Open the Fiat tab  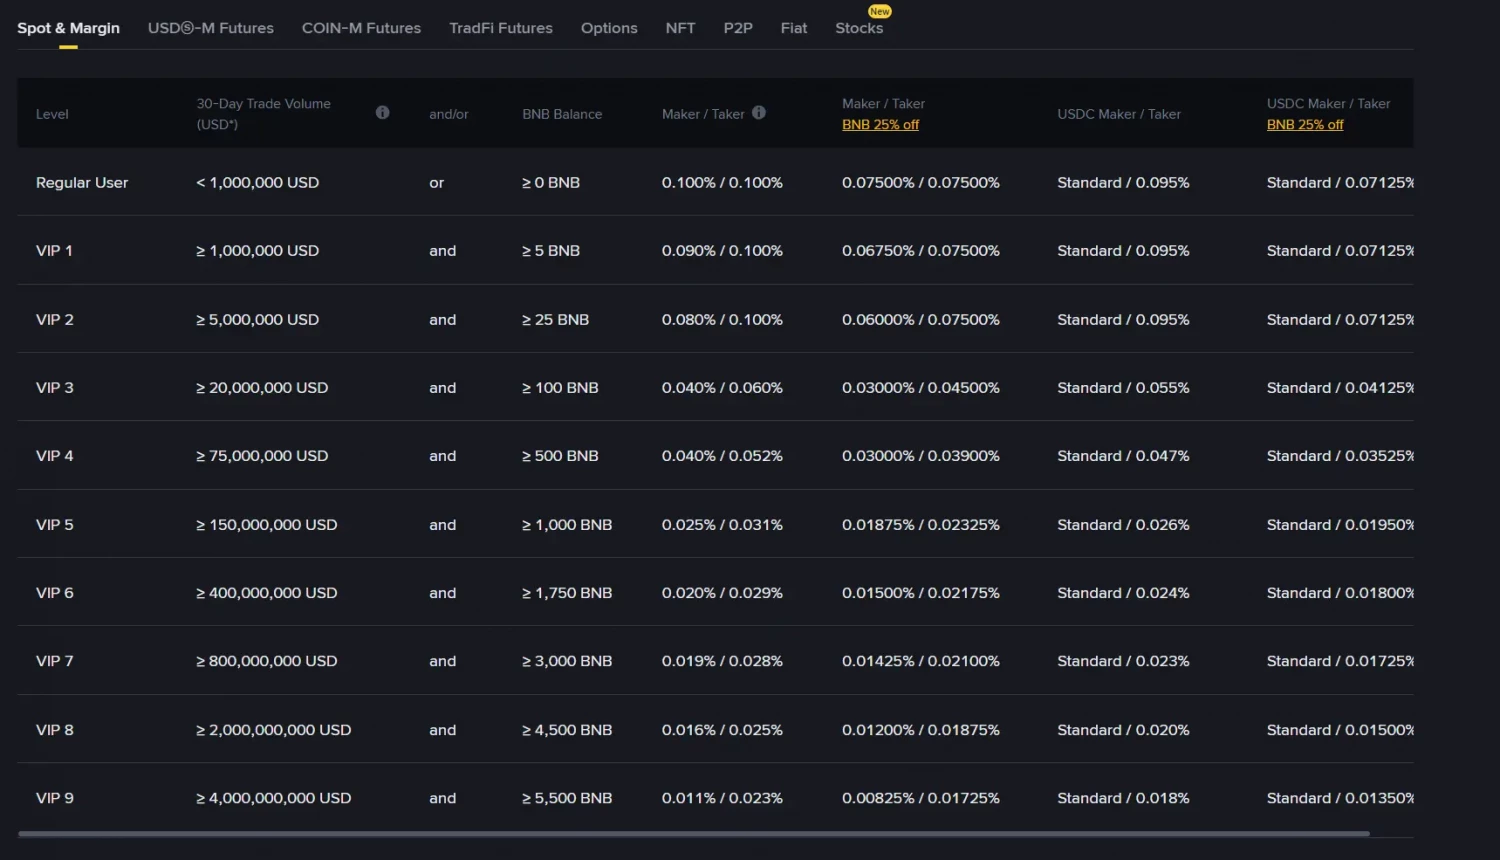[x=794, y=28]
